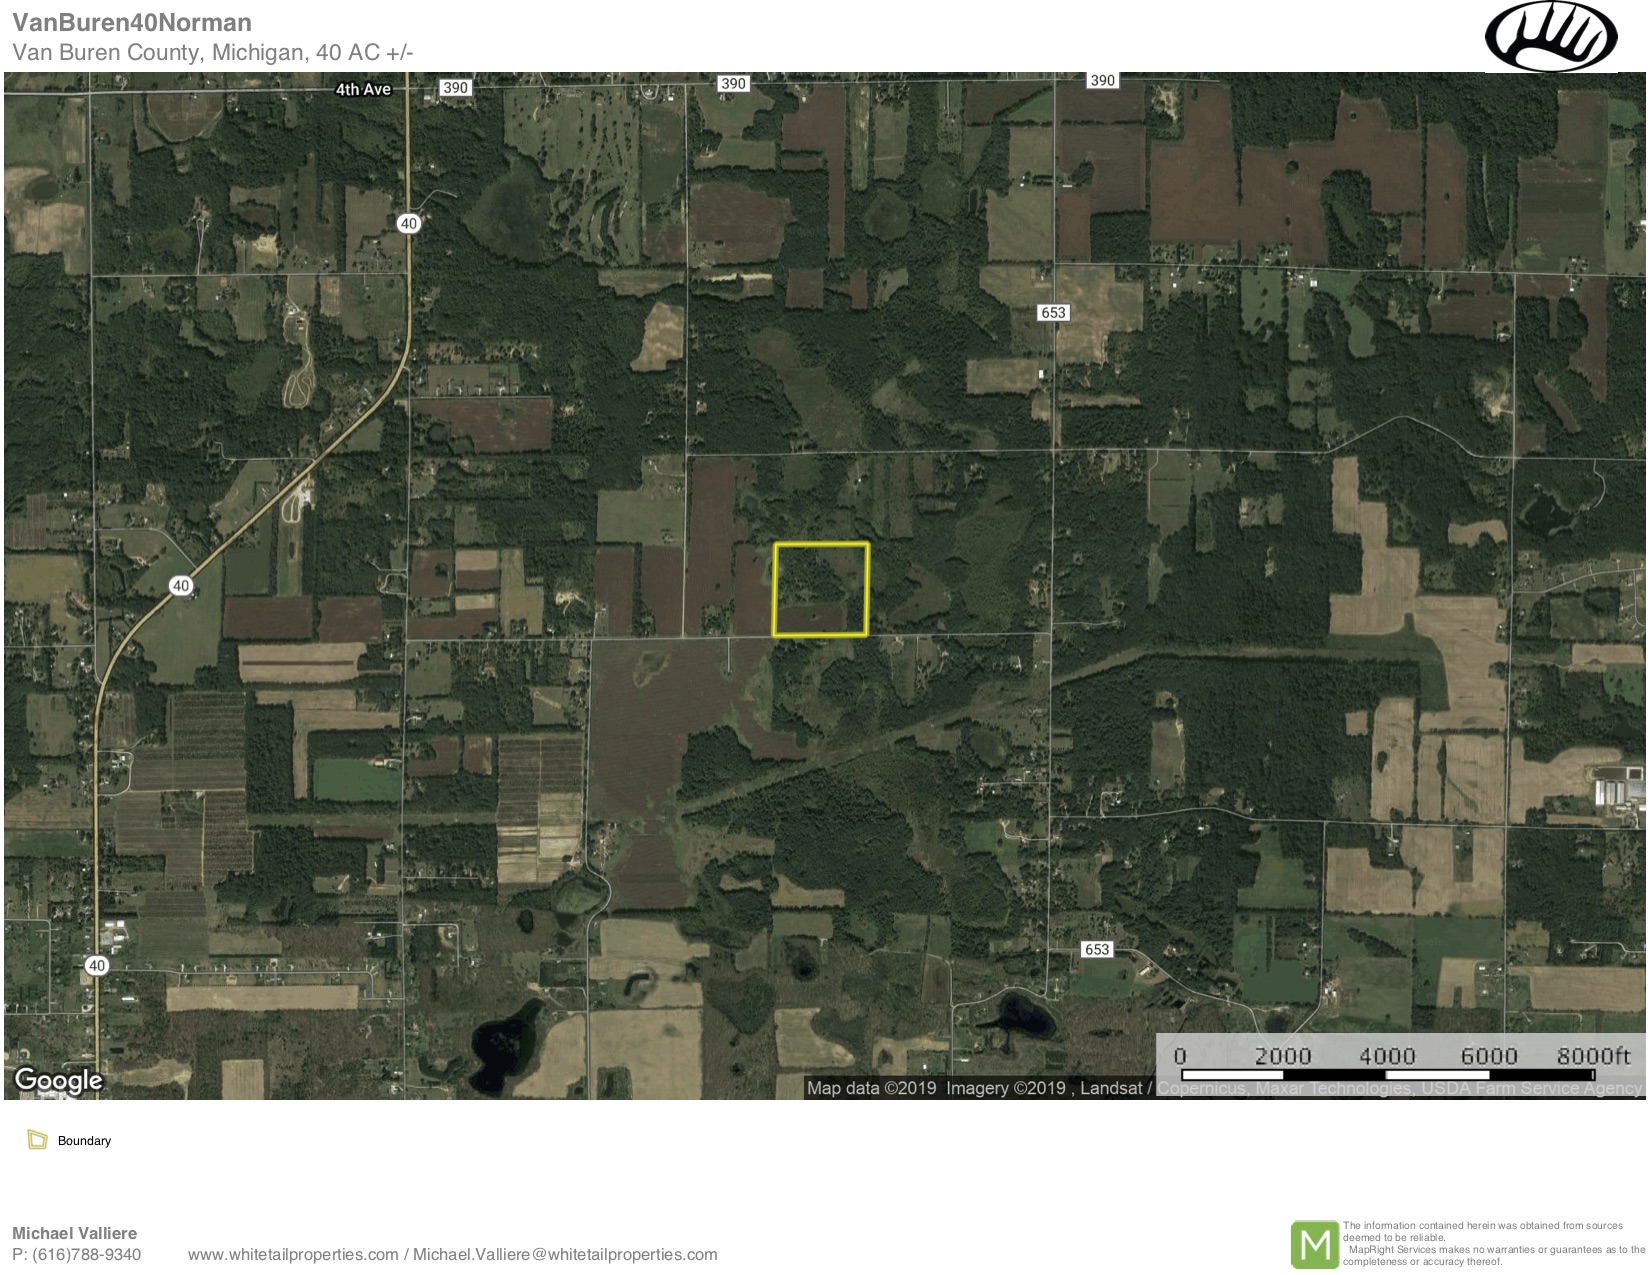1650x1275 pixels.
Task: Click the Michael.Valliere email address
Action: 565,1255
